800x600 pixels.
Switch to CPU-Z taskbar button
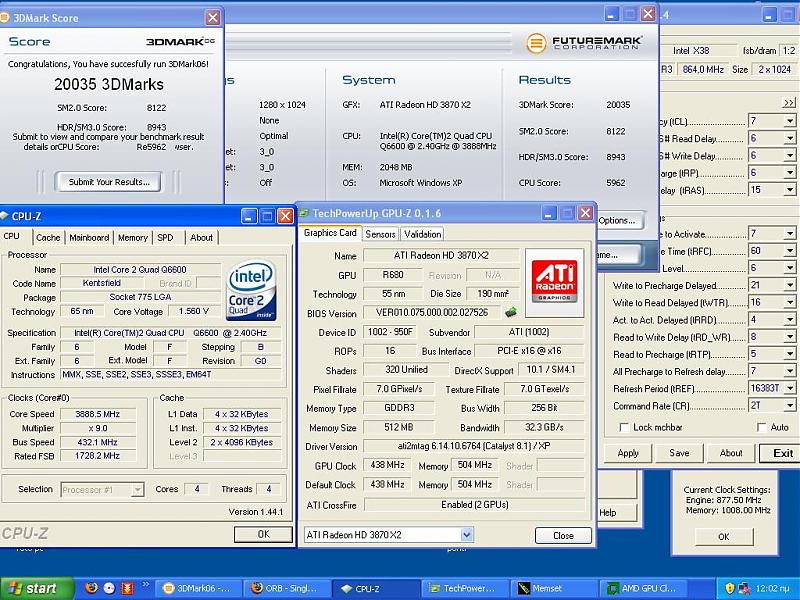pyautogui.click(x=377, y=588)
